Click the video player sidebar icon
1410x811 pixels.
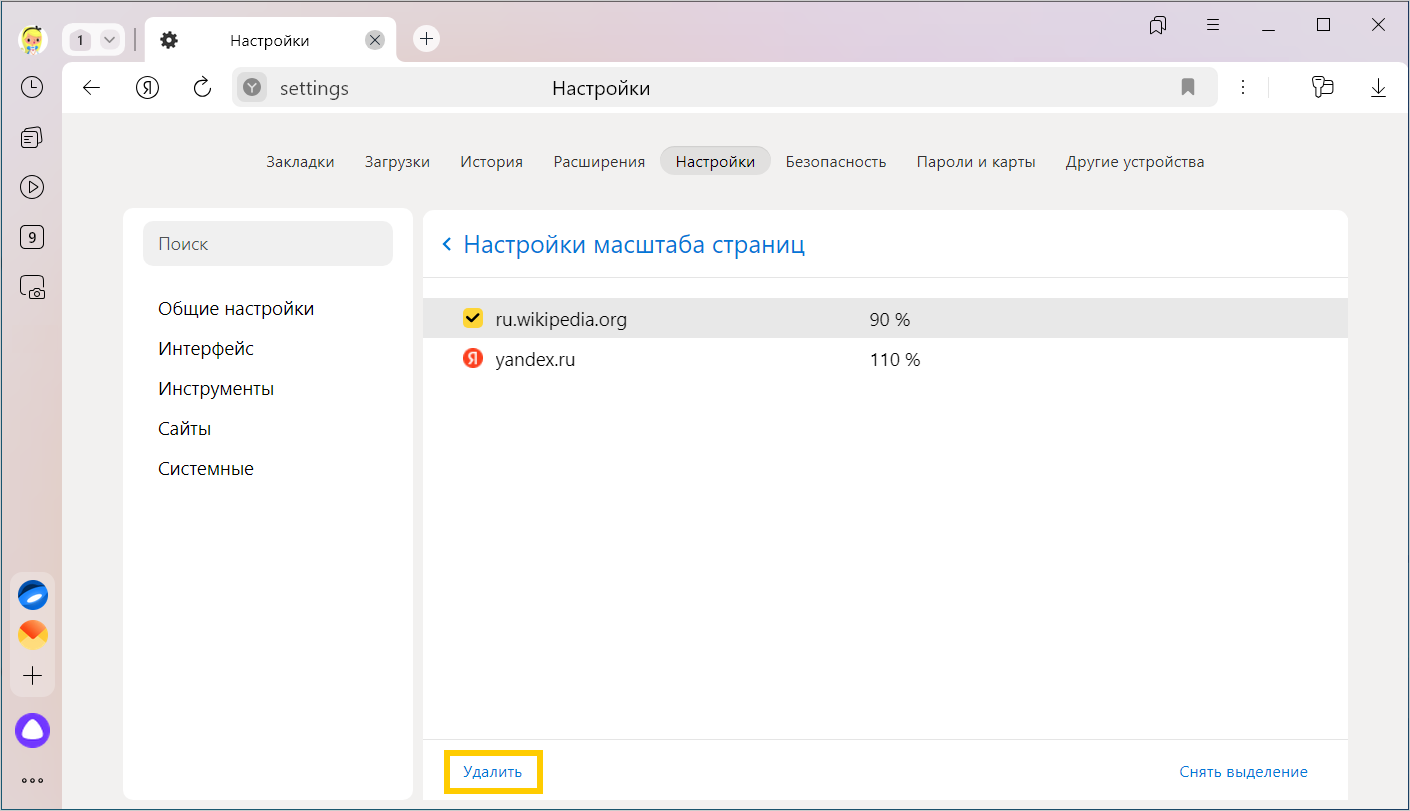tap(32, 187)
